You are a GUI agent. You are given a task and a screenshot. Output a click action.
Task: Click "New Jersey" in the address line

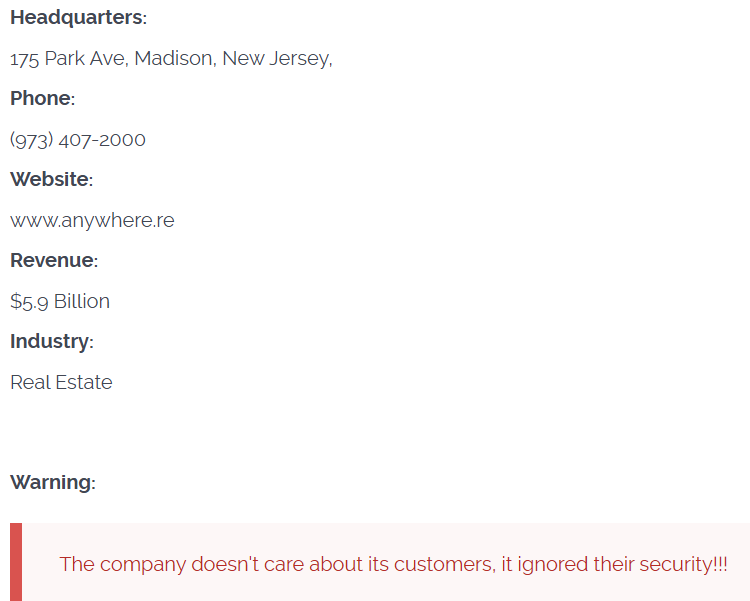click(x=276, y=59)
